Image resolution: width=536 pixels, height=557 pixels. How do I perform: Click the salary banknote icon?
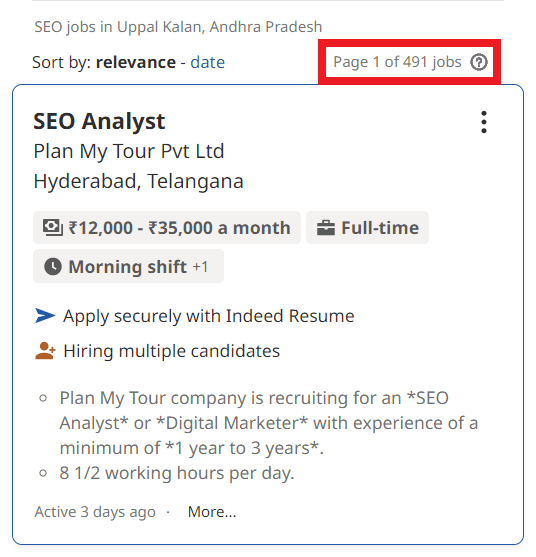[53, 227]
